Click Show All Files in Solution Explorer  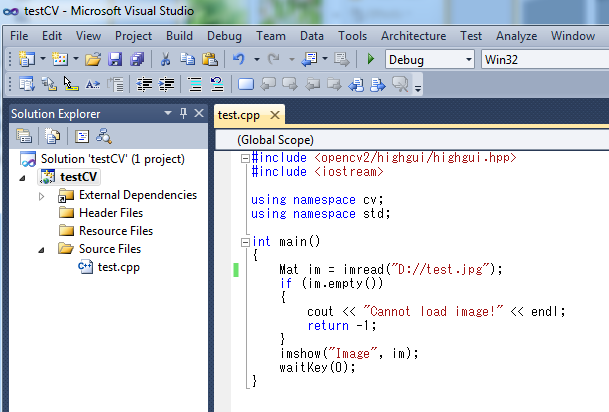point(52,136)
